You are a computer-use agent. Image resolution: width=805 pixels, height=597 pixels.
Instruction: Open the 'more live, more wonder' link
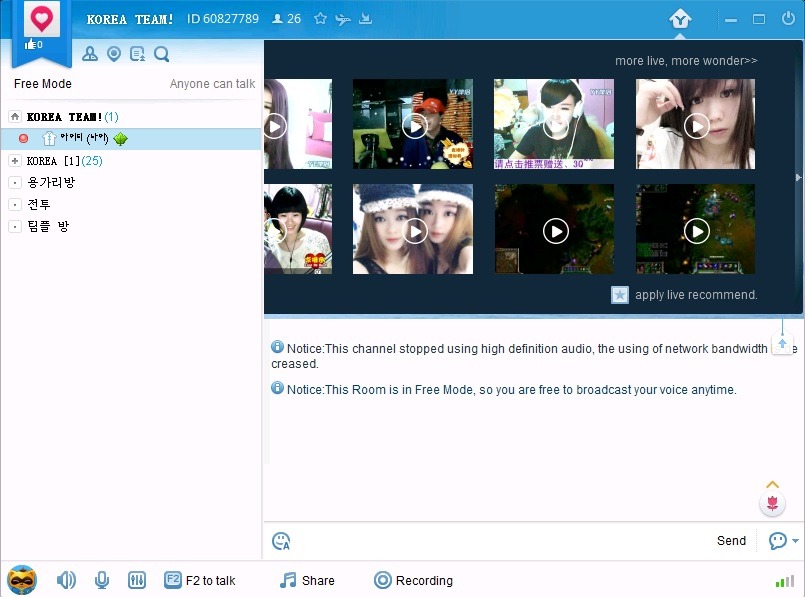tap(686, 61)
